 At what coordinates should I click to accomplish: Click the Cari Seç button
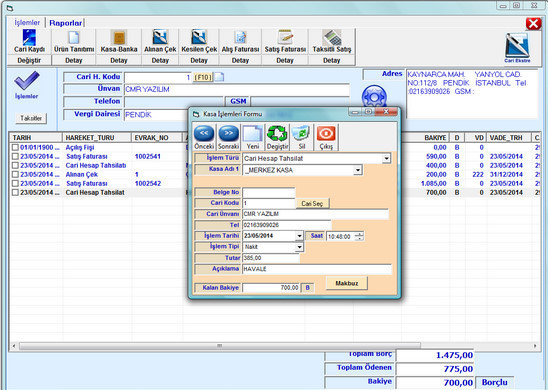point(312,203)
